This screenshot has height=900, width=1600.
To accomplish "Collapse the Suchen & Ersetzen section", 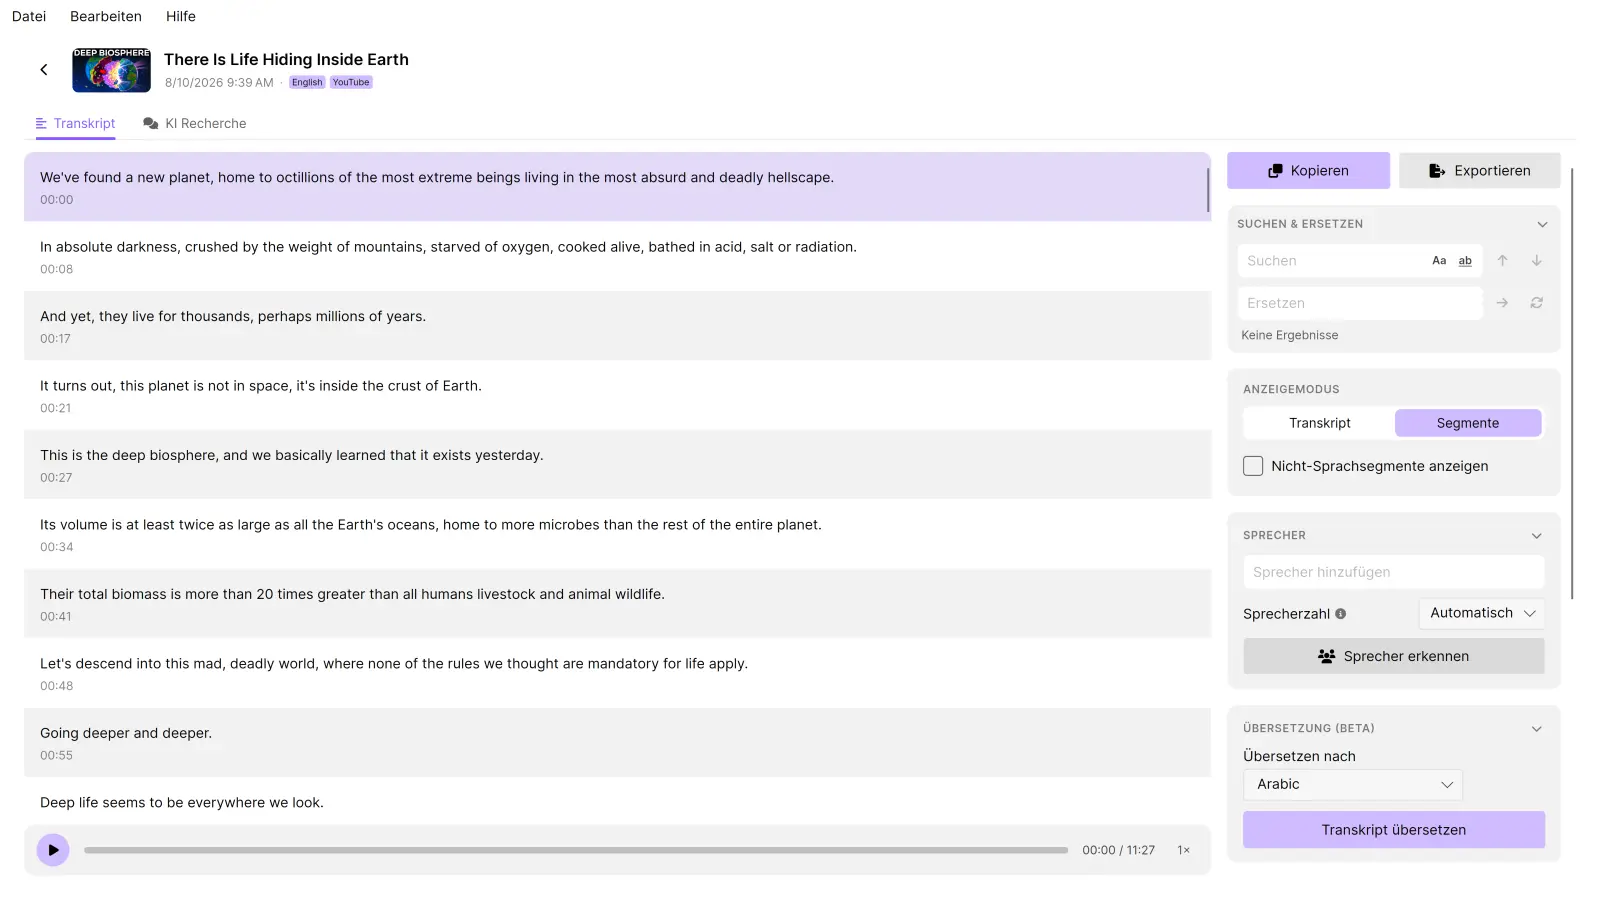I will coord(1542,225).
